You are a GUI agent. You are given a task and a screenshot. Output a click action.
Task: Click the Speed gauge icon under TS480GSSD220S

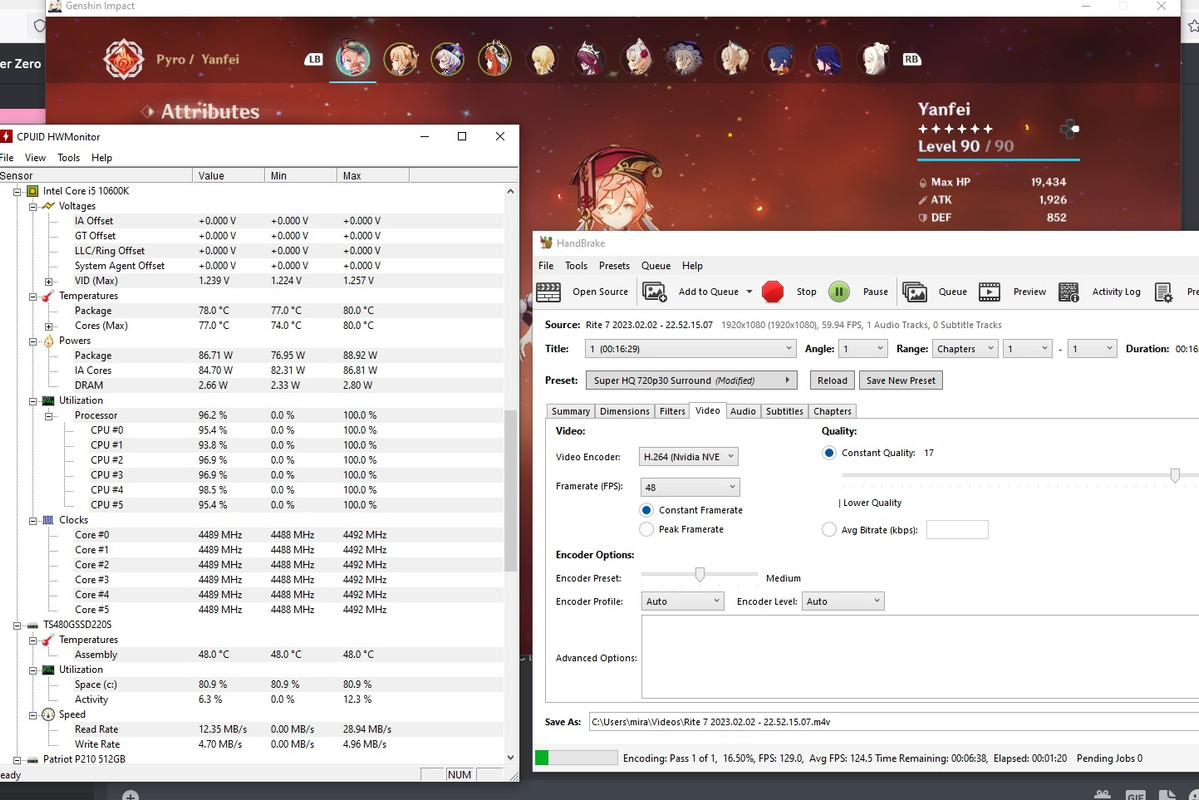tap(48, 714)
